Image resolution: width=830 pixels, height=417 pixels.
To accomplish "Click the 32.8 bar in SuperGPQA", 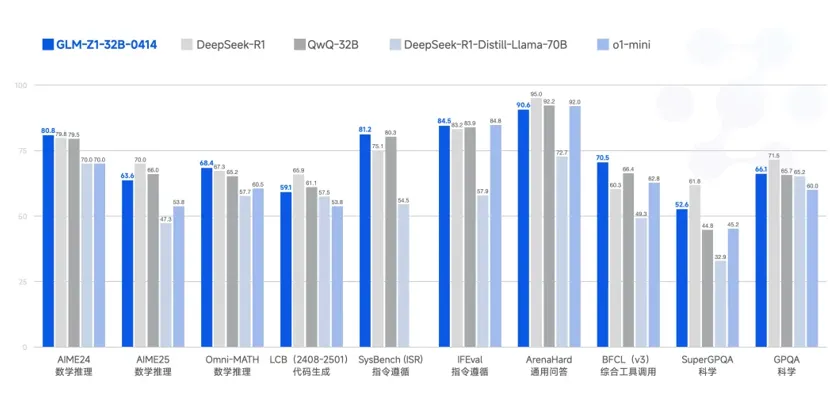I will point(720,304).
